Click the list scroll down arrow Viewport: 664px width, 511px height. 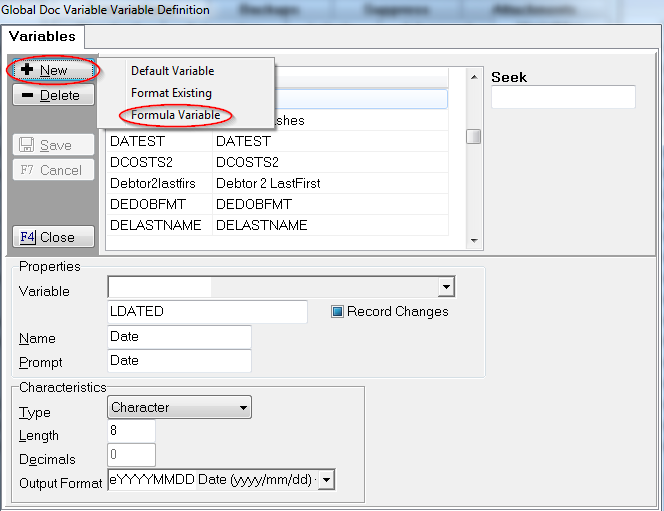(475, 240)
